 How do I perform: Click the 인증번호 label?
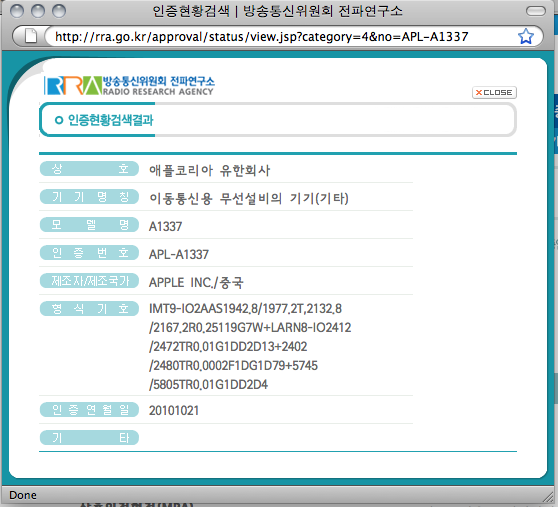tap(89, 253)
